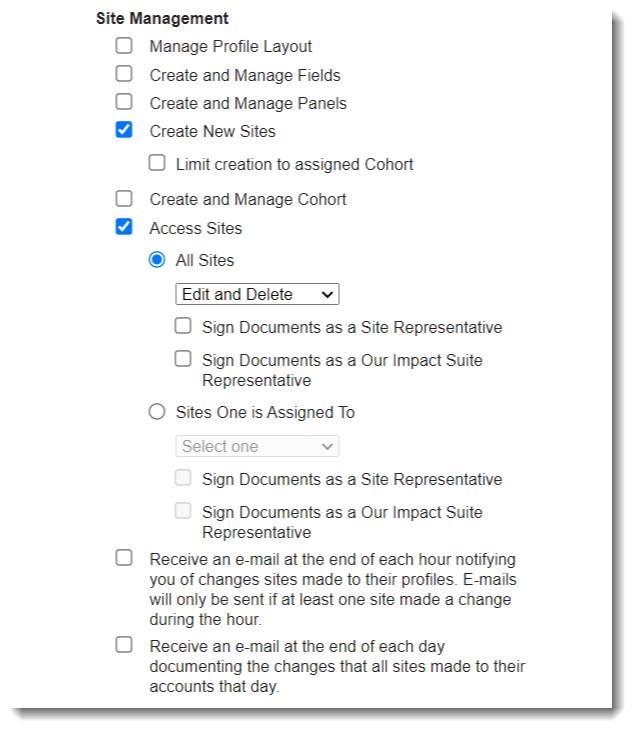Enable Limit creation to assigned Cohort

(x=157, y=163)
